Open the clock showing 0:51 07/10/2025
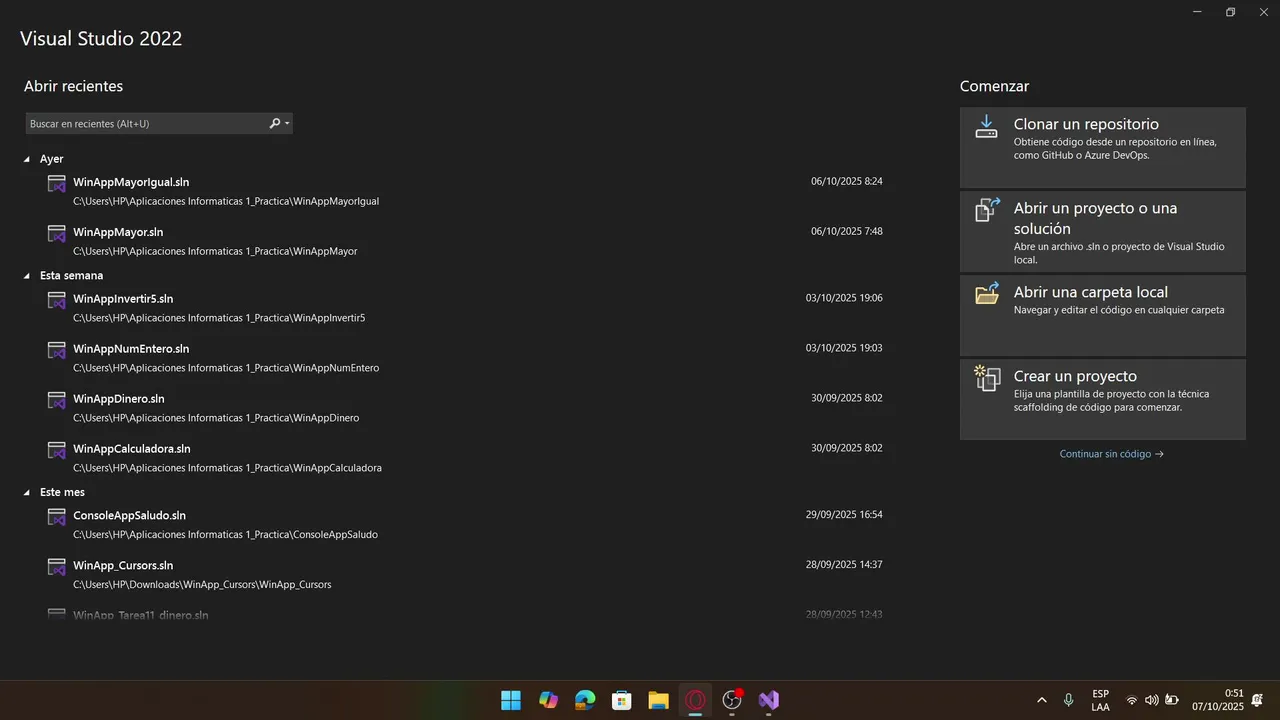The image size is (1280, 720). [1218, 700]
